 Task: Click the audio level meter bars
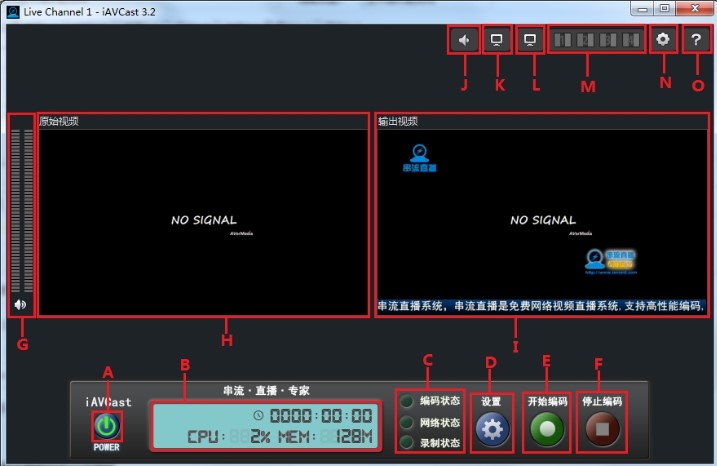[22, 210]
